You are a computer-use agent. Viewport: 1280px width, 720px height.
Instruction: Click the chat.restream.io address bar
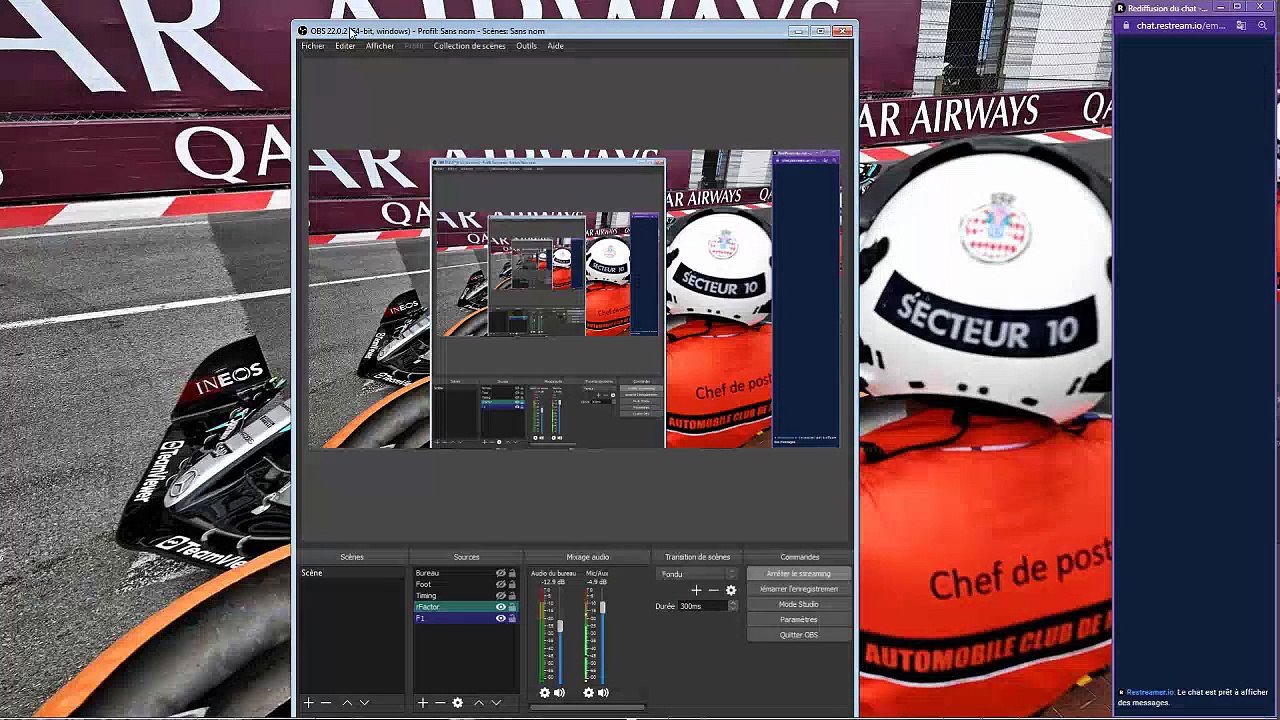point(1180,25)
